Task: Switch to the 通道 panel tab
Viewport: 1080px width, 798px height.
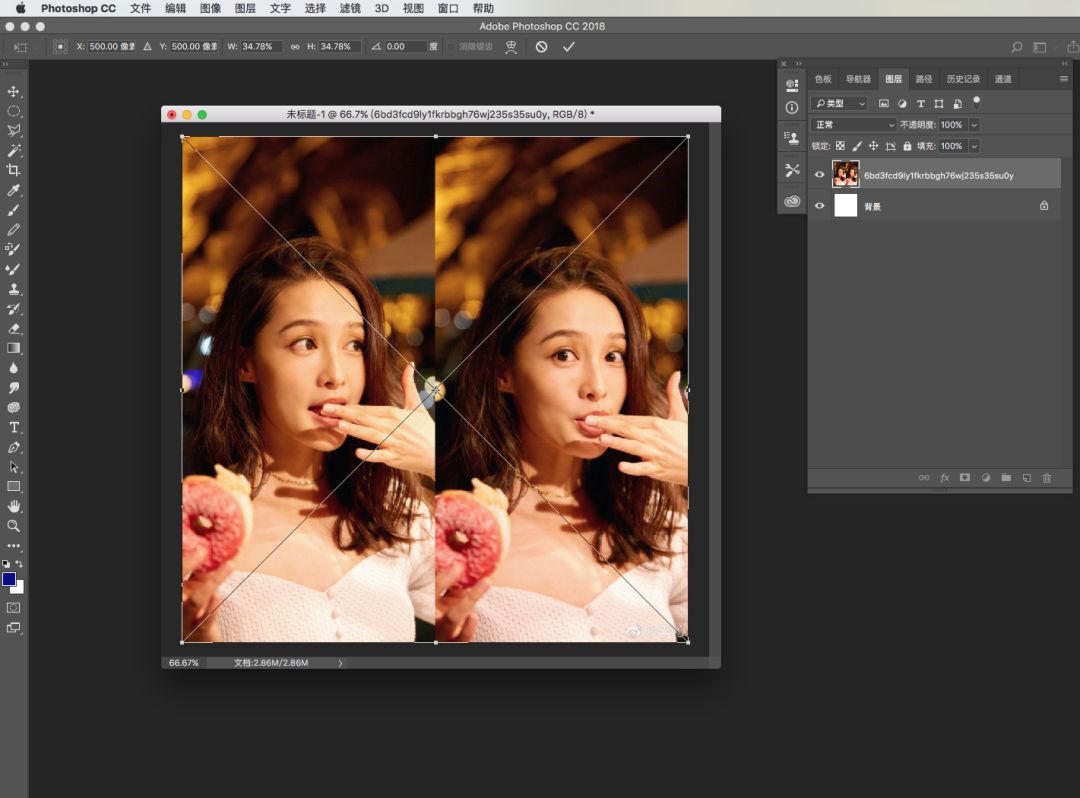Action: click(x=1003, y=79)
